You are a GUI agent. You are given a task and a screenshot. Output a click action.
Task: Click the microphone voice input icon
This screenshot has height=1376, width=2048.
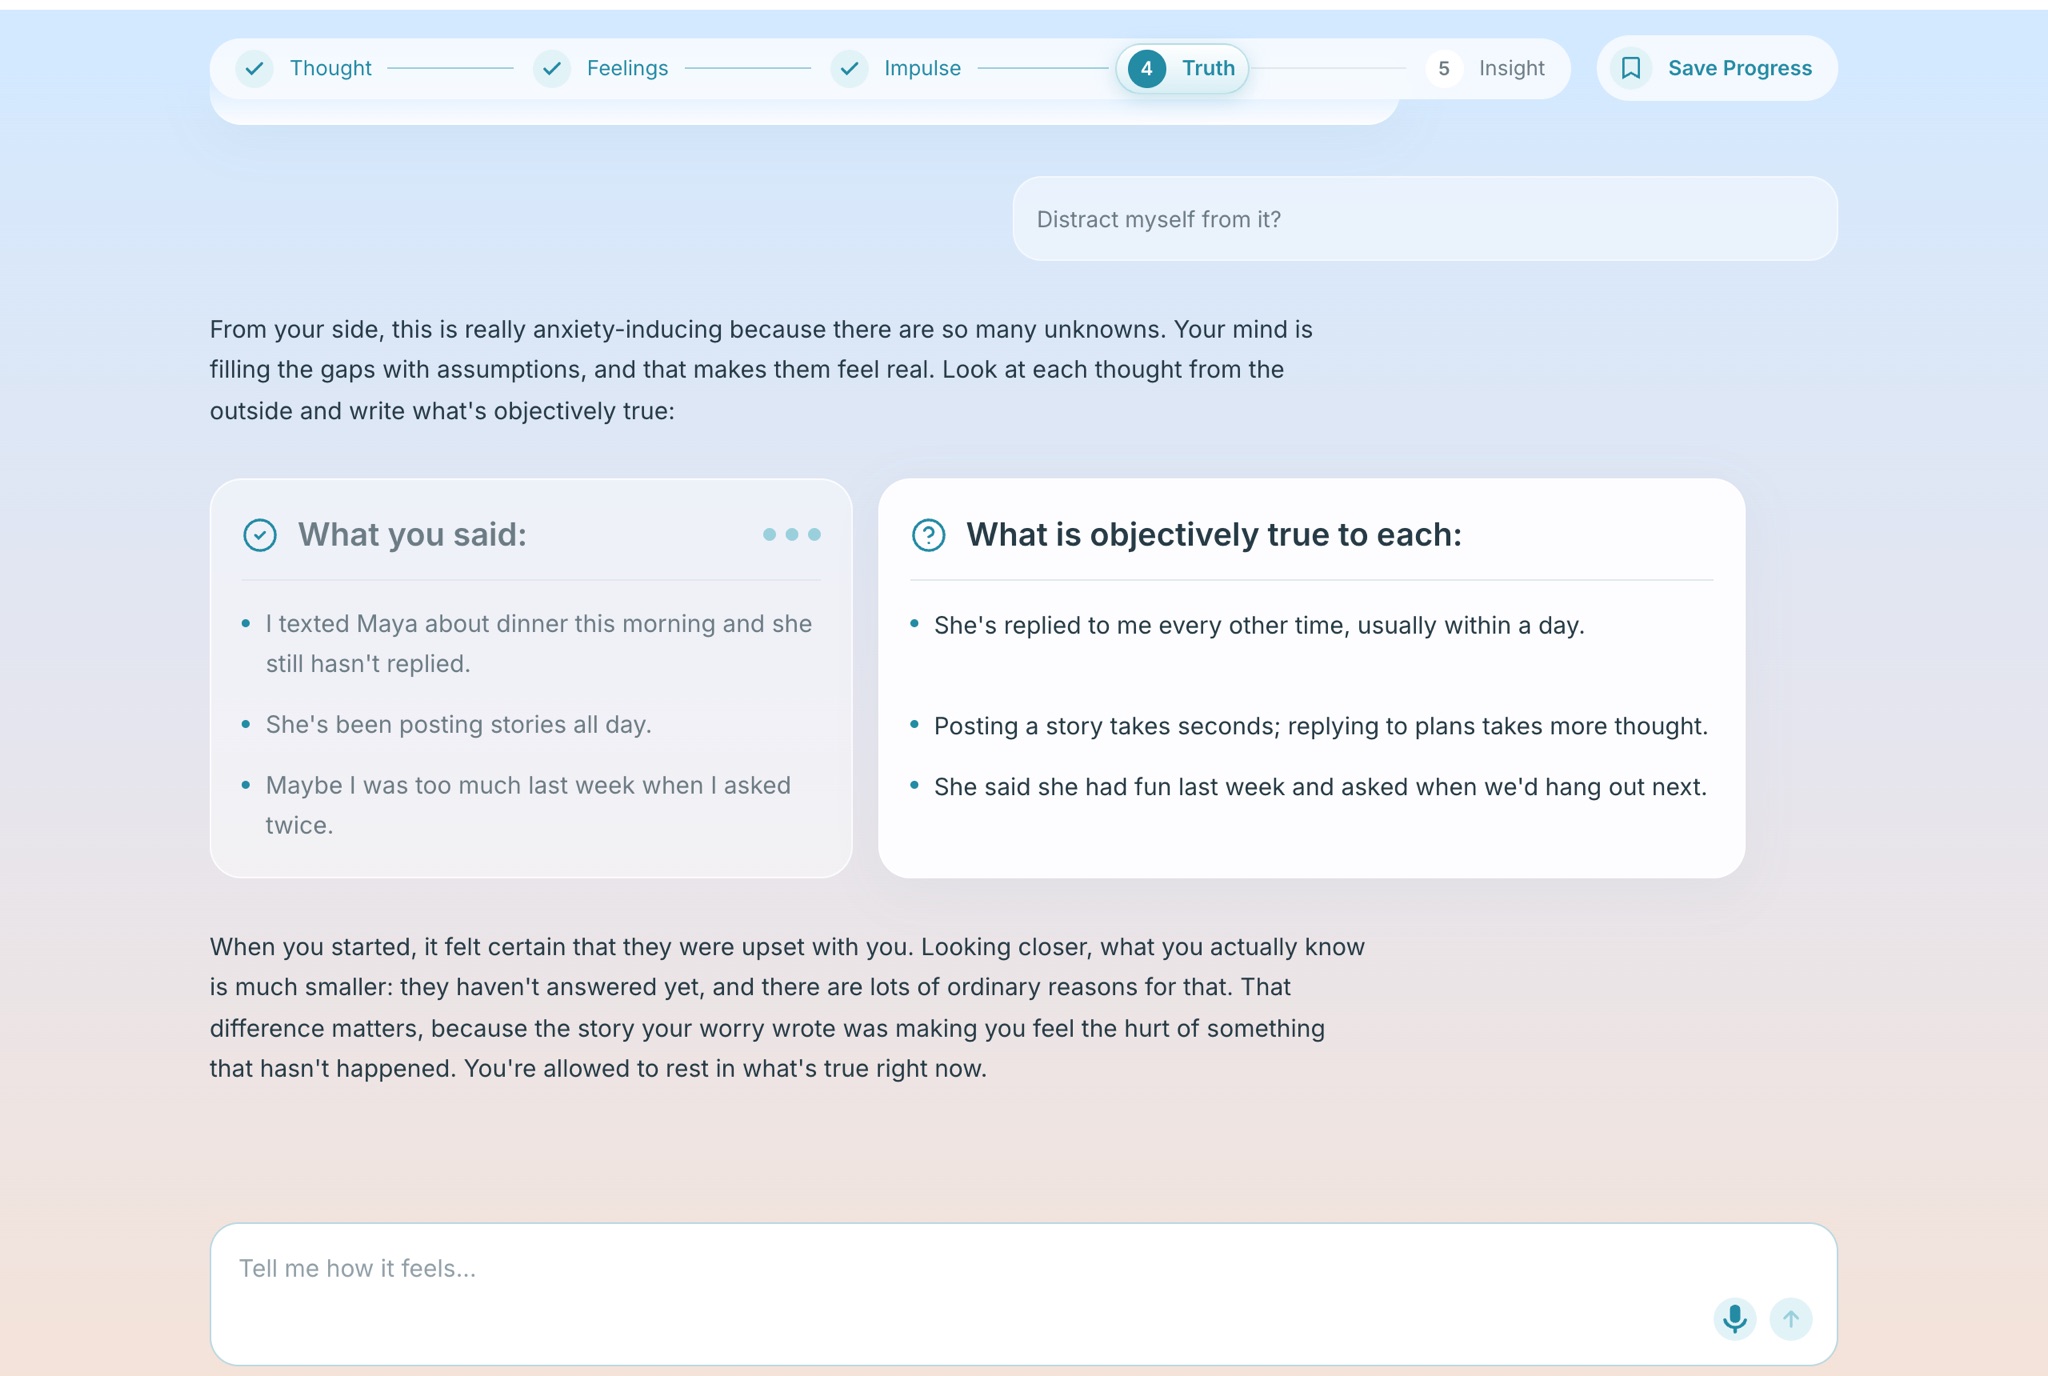[x=1734, y=1318]
